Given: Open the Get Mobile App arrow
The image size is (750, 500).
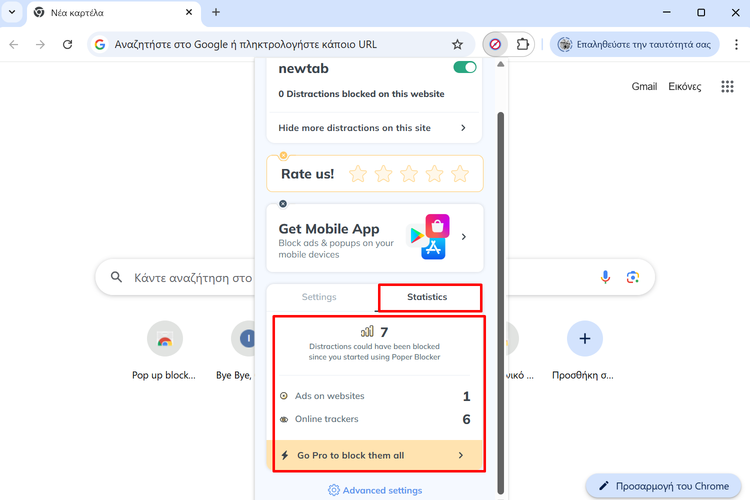Looking at the screenshot, I should point(463,237).
